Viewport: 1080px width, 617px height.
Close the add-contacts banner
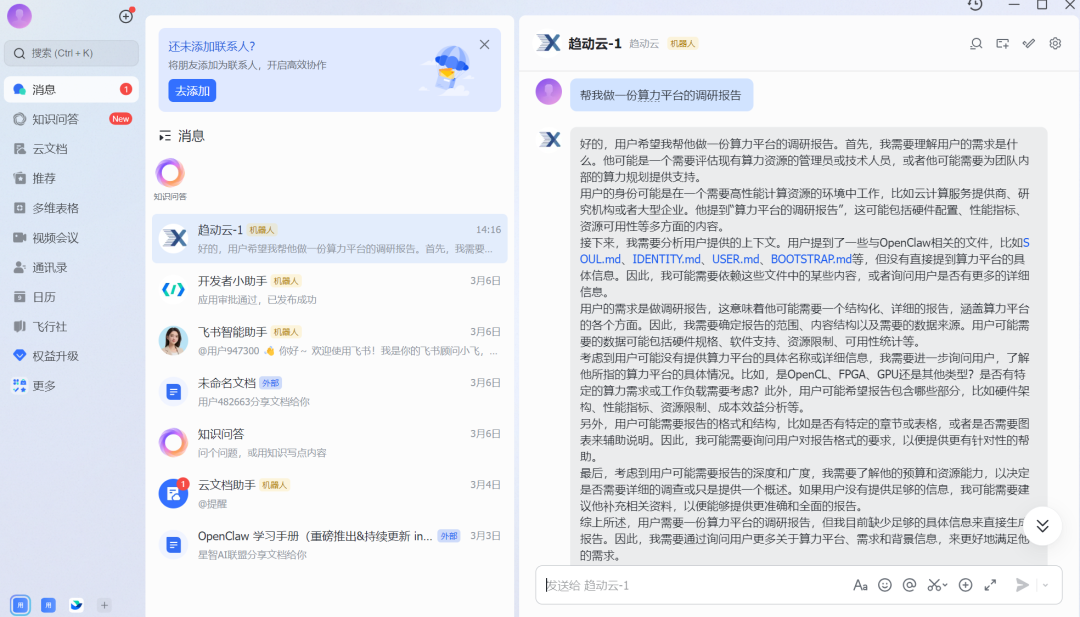pos(485,45)
